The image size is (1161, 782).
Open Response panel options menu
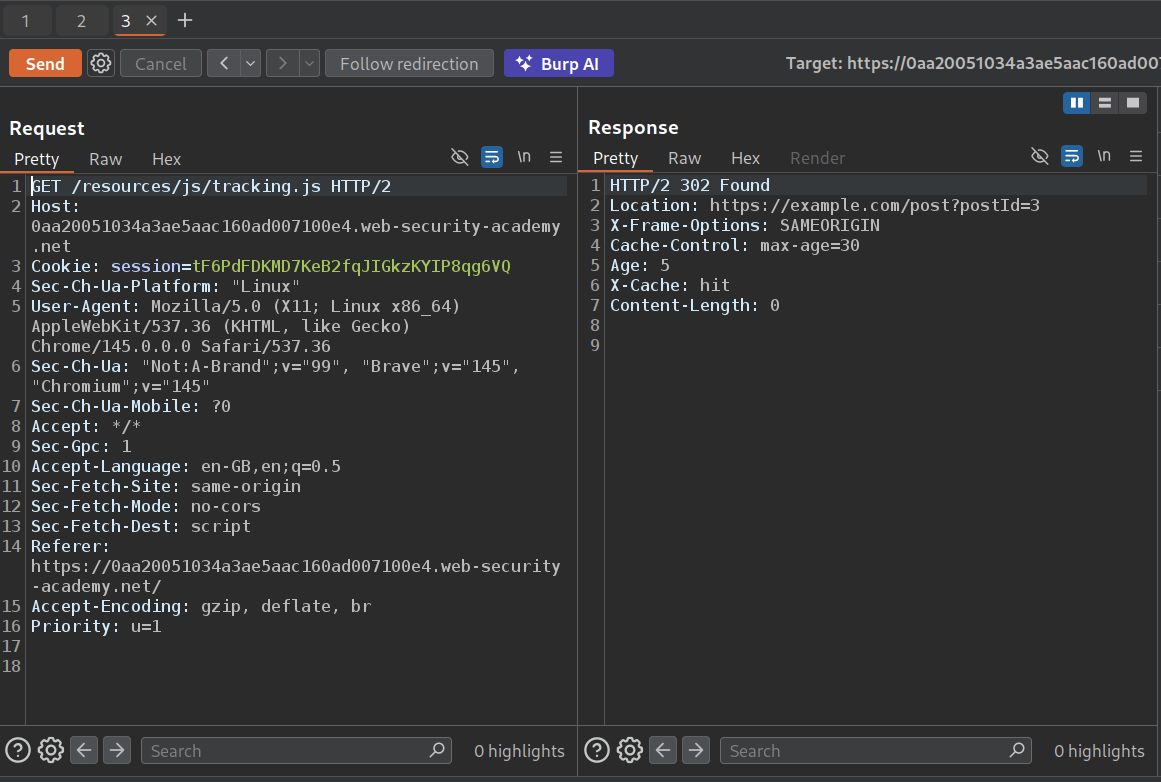click(1135, 156)
